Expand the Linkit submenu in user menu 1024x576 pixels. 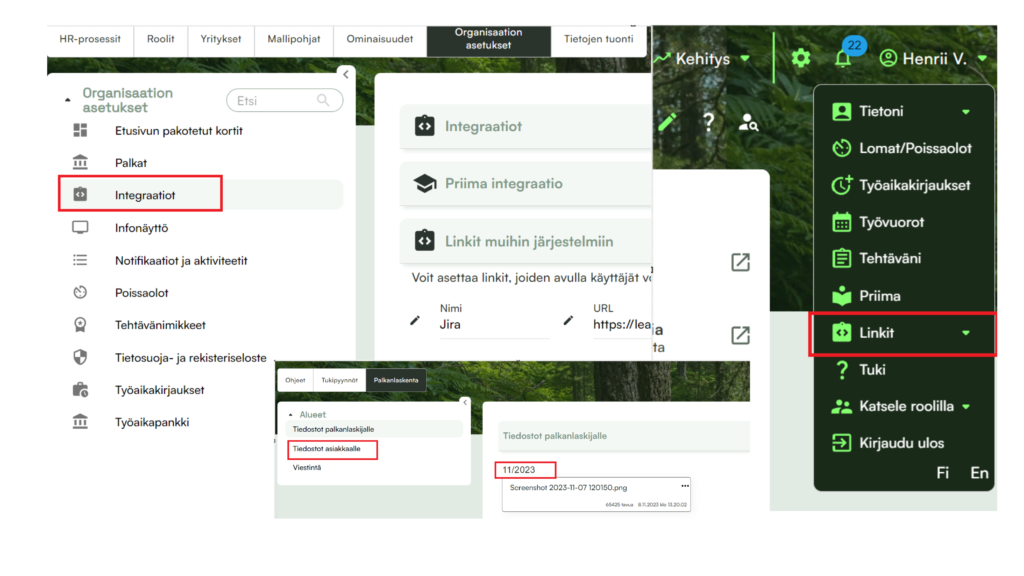click(x=966, y=333)
